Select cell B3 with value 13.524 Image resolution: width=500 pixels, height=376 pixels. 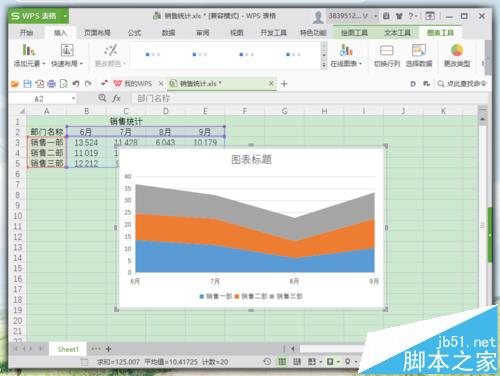[x=86, y=143]
